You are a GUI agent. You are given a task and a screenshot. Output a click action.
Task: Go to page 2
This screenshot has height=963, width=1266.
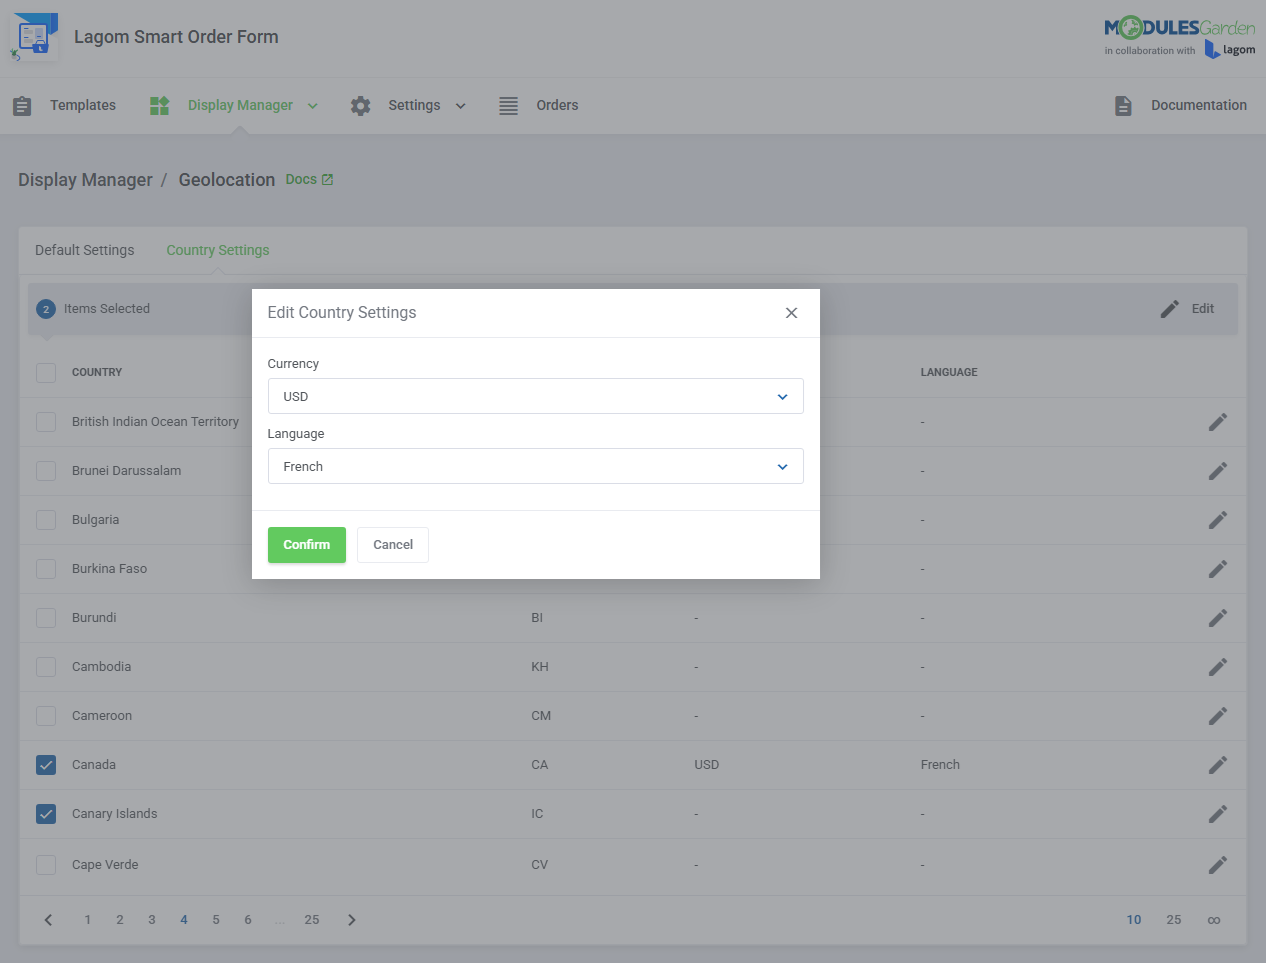[120, 920]
